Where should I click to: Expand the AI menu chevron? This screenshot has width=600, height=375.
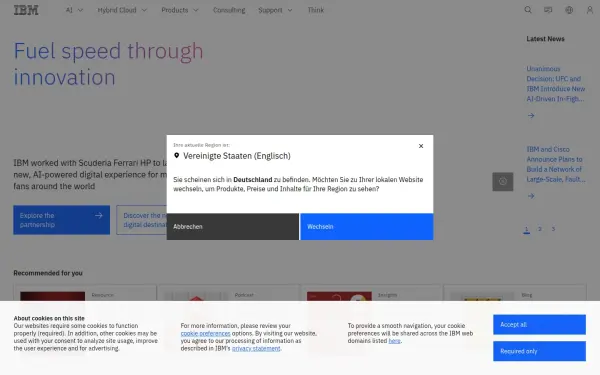coord(80,10)
